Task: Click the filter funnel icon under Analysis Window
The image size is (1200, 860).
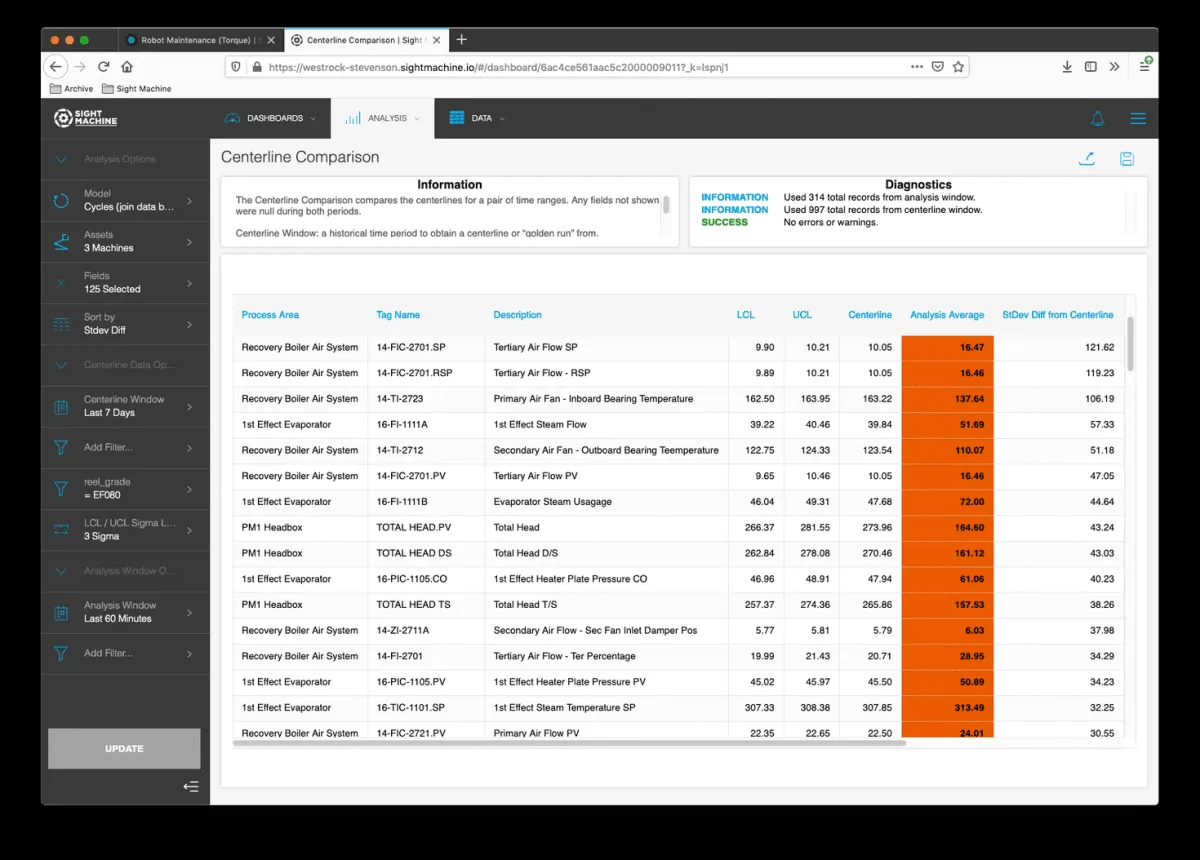Action: 61,653
